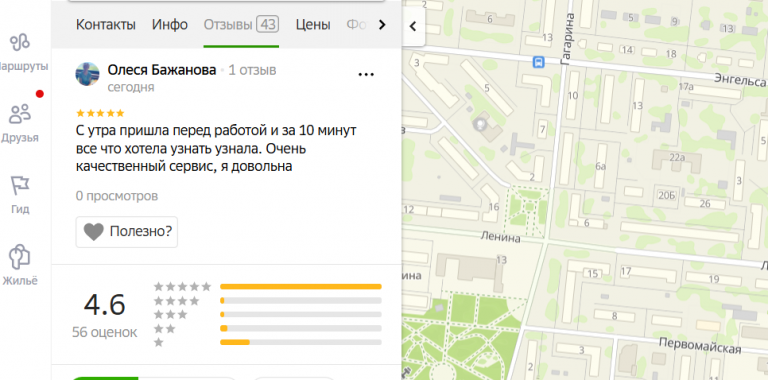Image resolution: width=768 pixels, height=380 pixels.
Task: Open Олеся Бажанова's profile name
Action: 162,70
